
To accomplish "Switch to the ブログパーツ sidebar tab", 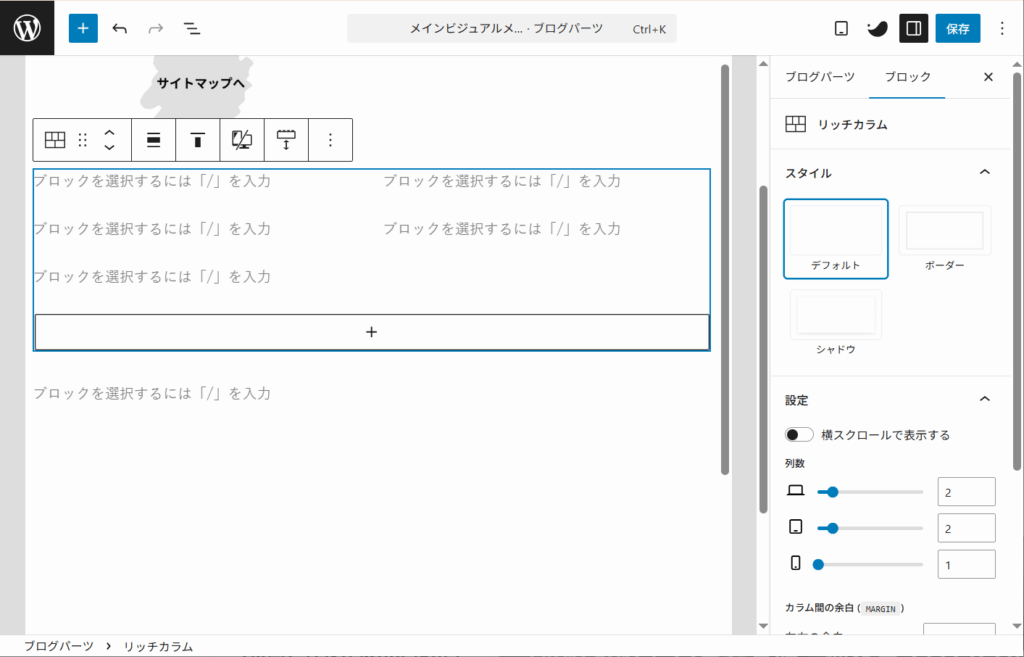I will (820, 76).
